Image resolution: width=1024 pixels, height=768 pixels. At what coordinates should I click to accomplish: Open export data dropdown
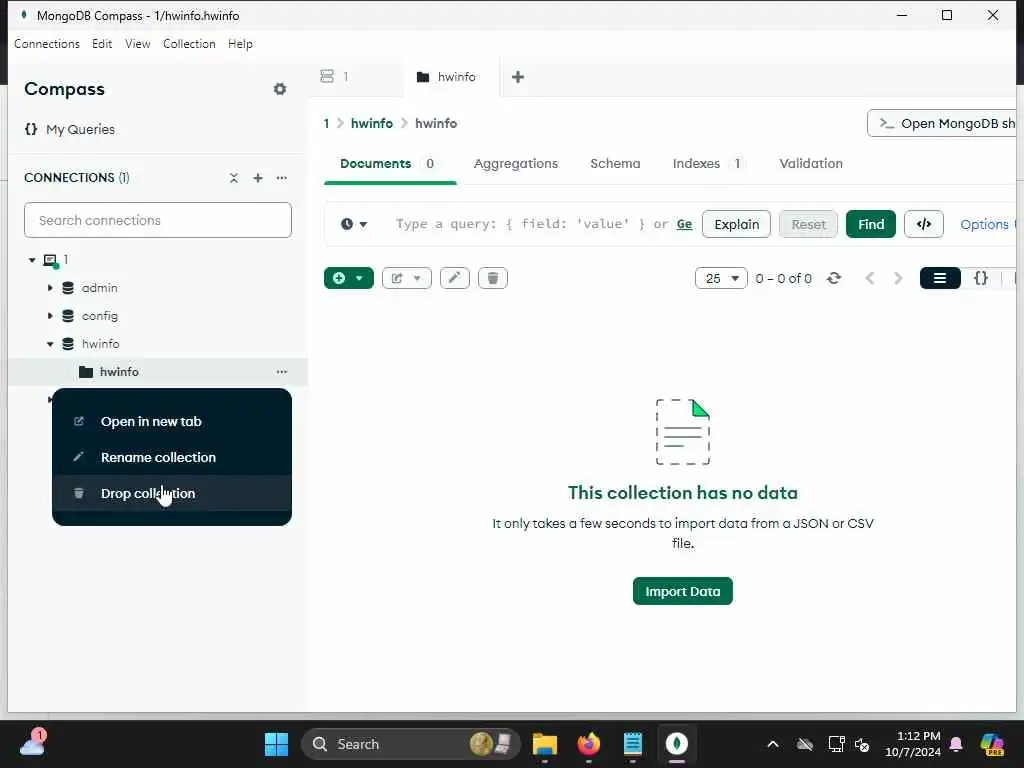pos(407,278)
